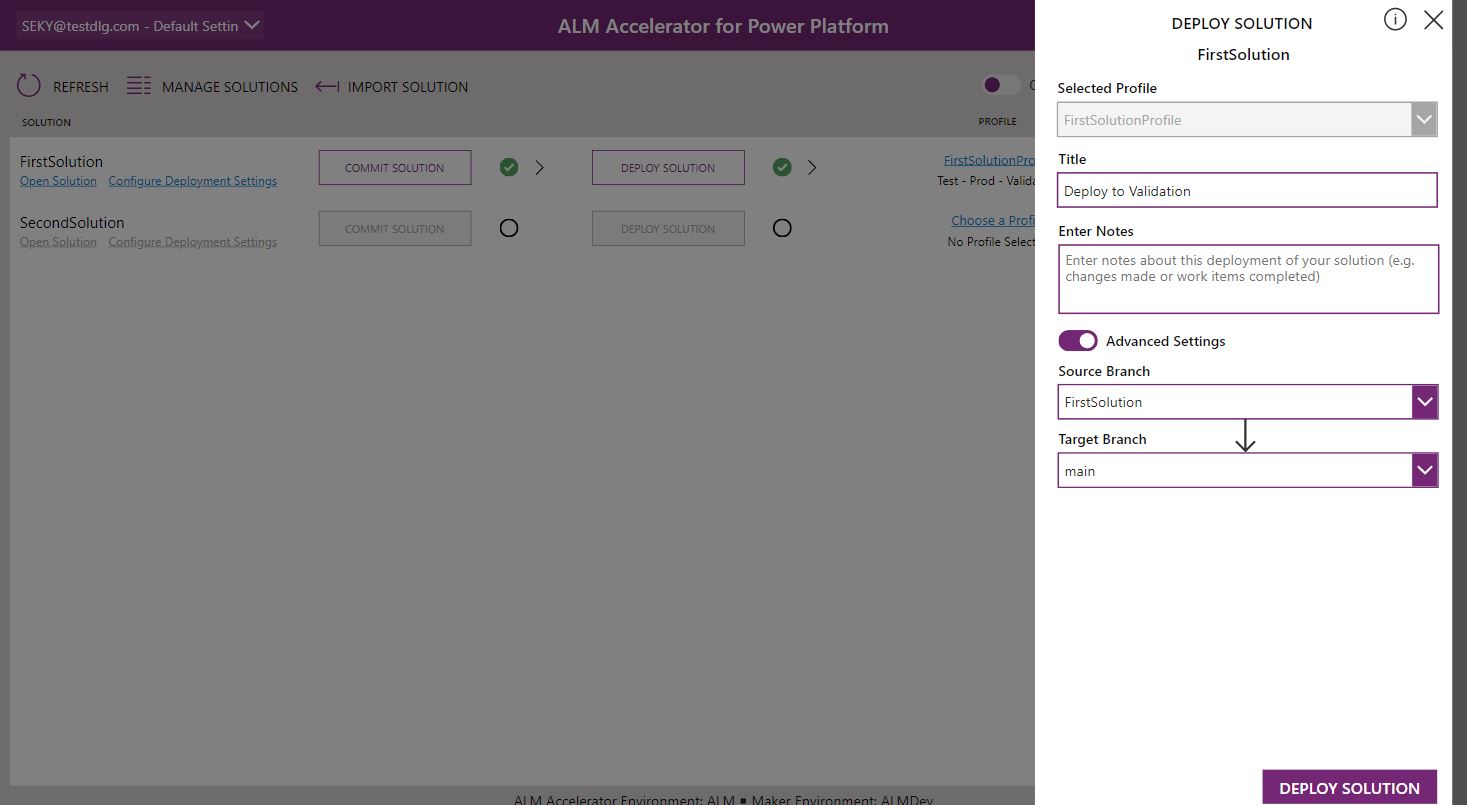The image size is (1467, 805).
Task: Click FirstSolution's green commit success checkmark
Action: 509,167
